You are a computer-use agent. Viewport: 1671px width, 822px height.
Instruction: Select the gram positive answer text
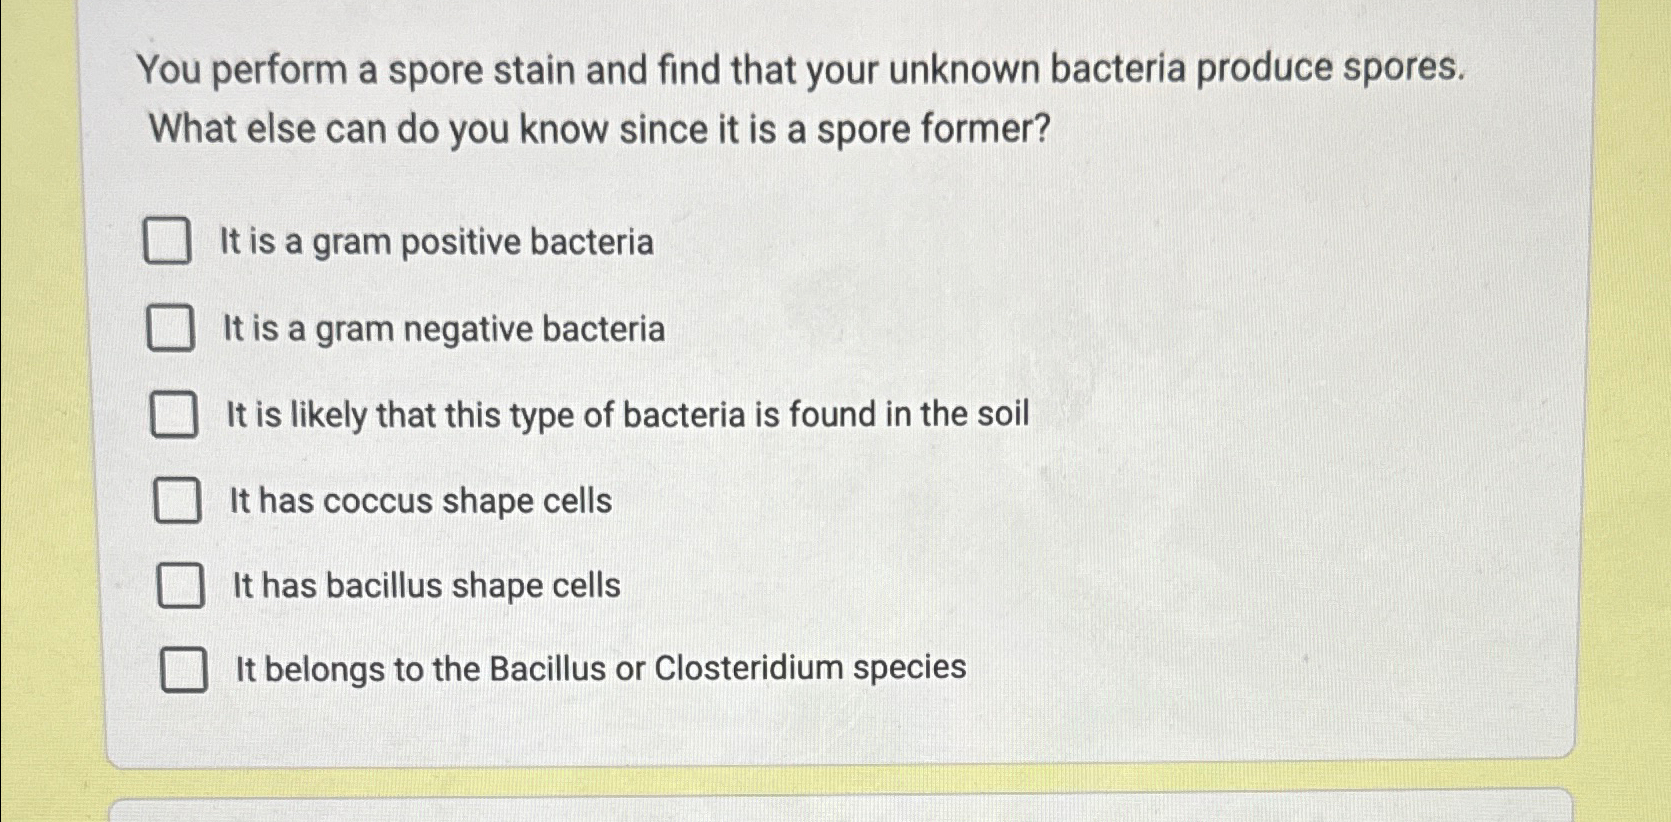click(435, 241)
